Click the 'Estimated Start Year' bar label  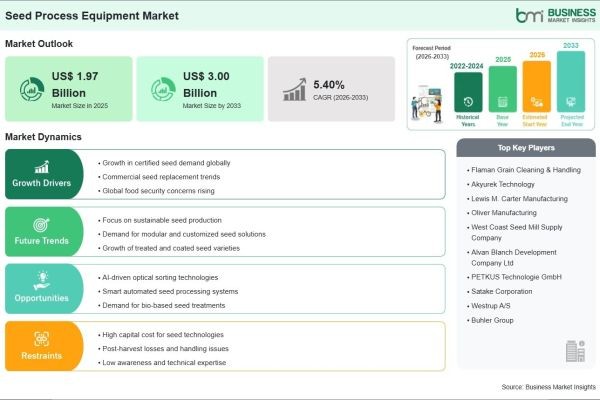[x=535, y=121]
